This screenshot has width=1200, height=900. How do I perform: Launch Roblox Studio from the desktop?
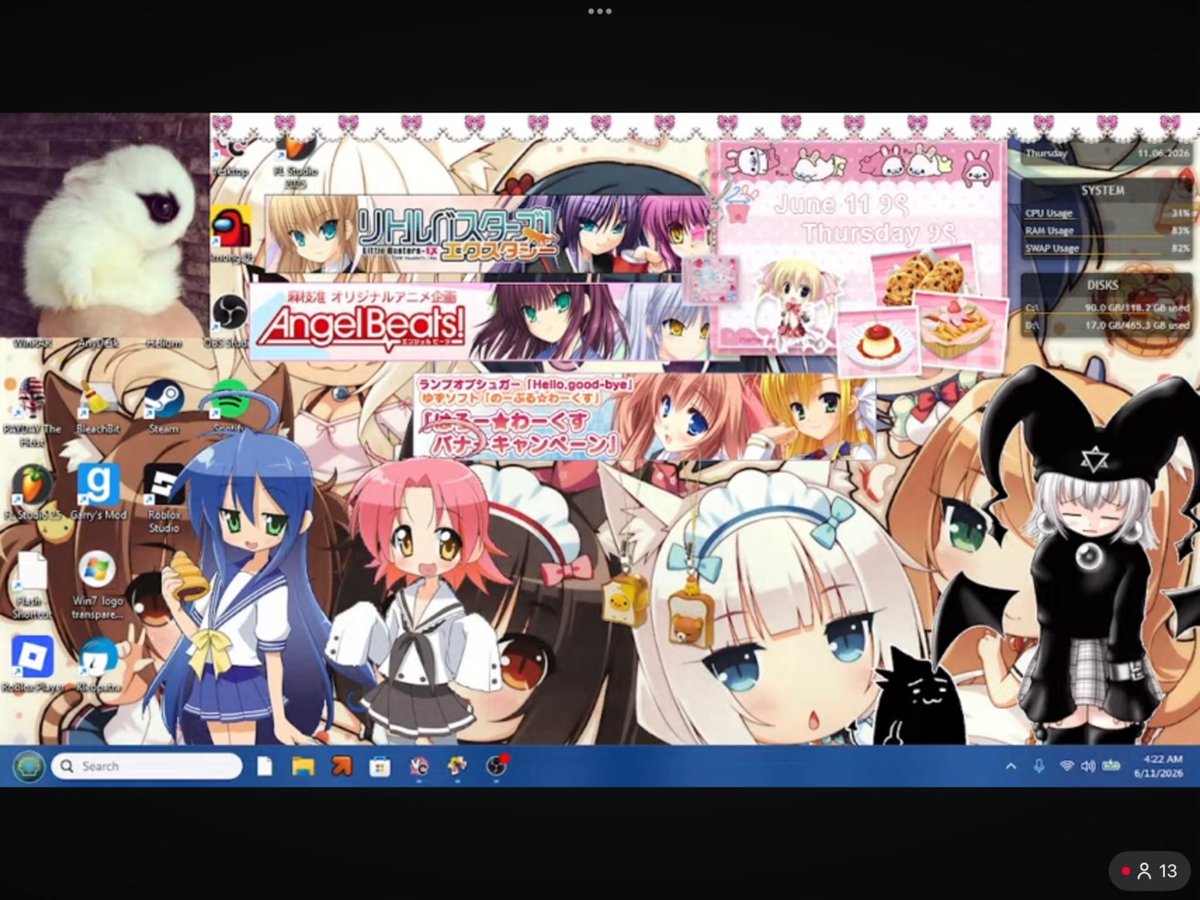164,485
